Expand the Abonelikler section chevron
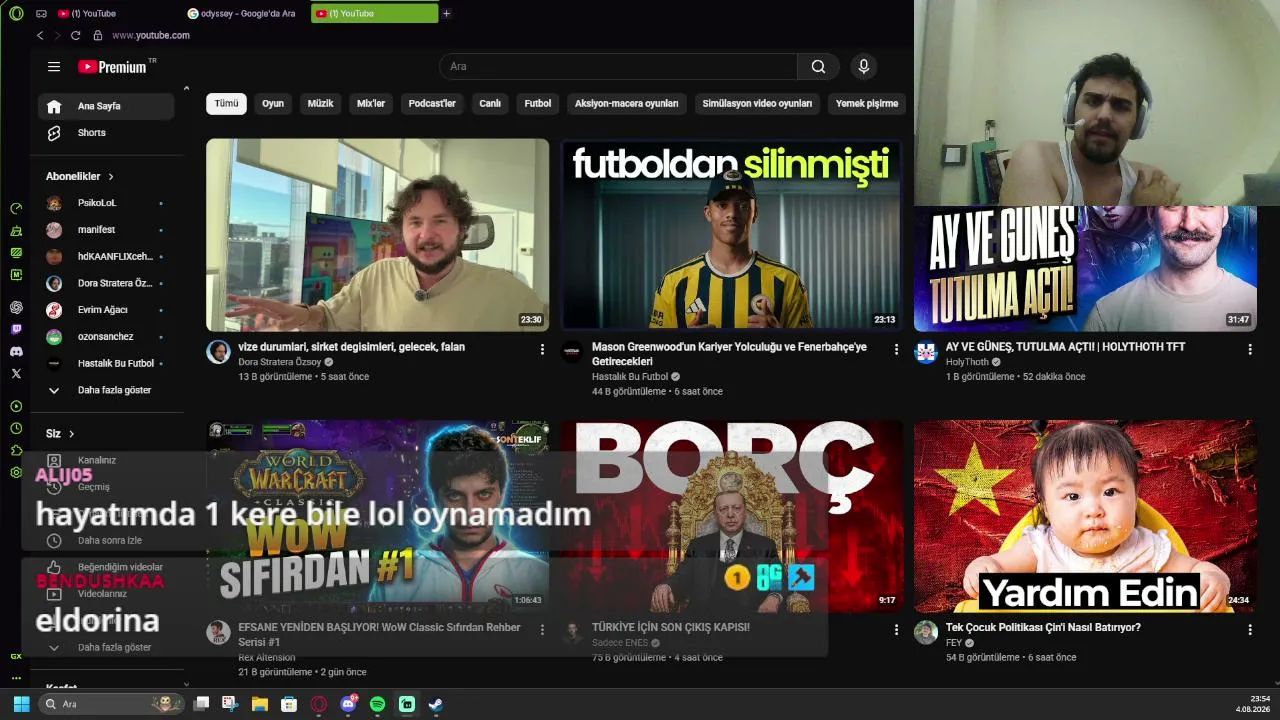1280x720 pixels. [x=111, y=177]
